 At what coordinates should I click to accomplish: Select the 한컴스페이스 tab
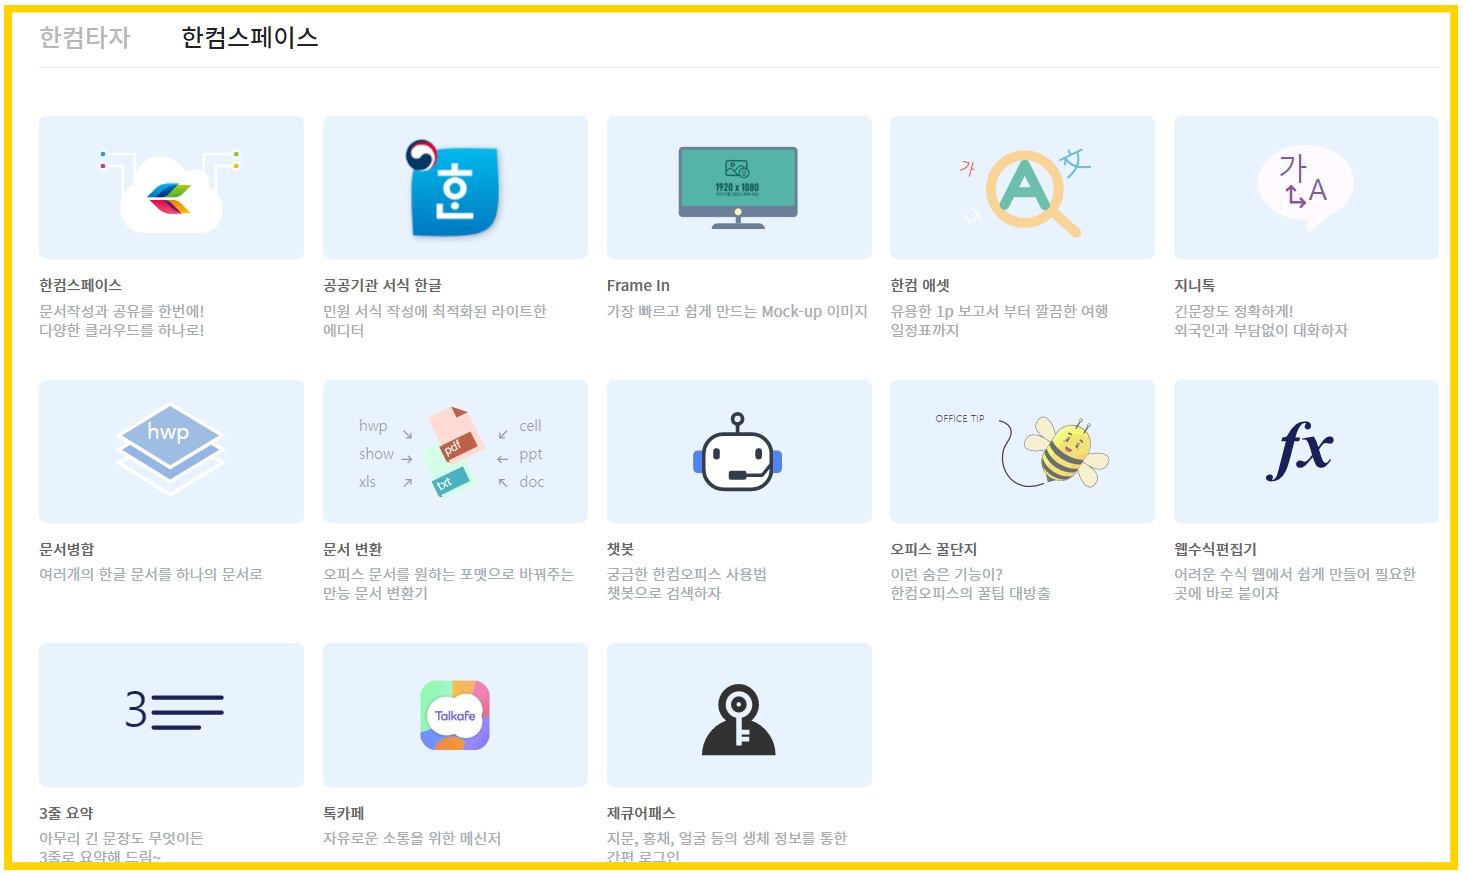point(249,38)
